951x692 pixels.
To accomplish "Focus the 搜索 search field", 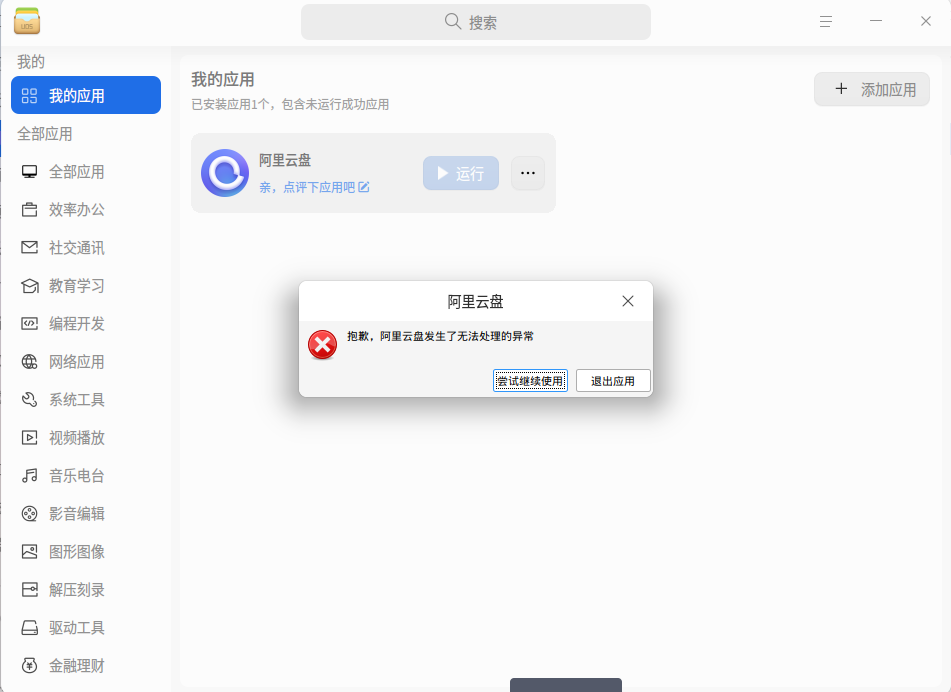I will (476, 22).
